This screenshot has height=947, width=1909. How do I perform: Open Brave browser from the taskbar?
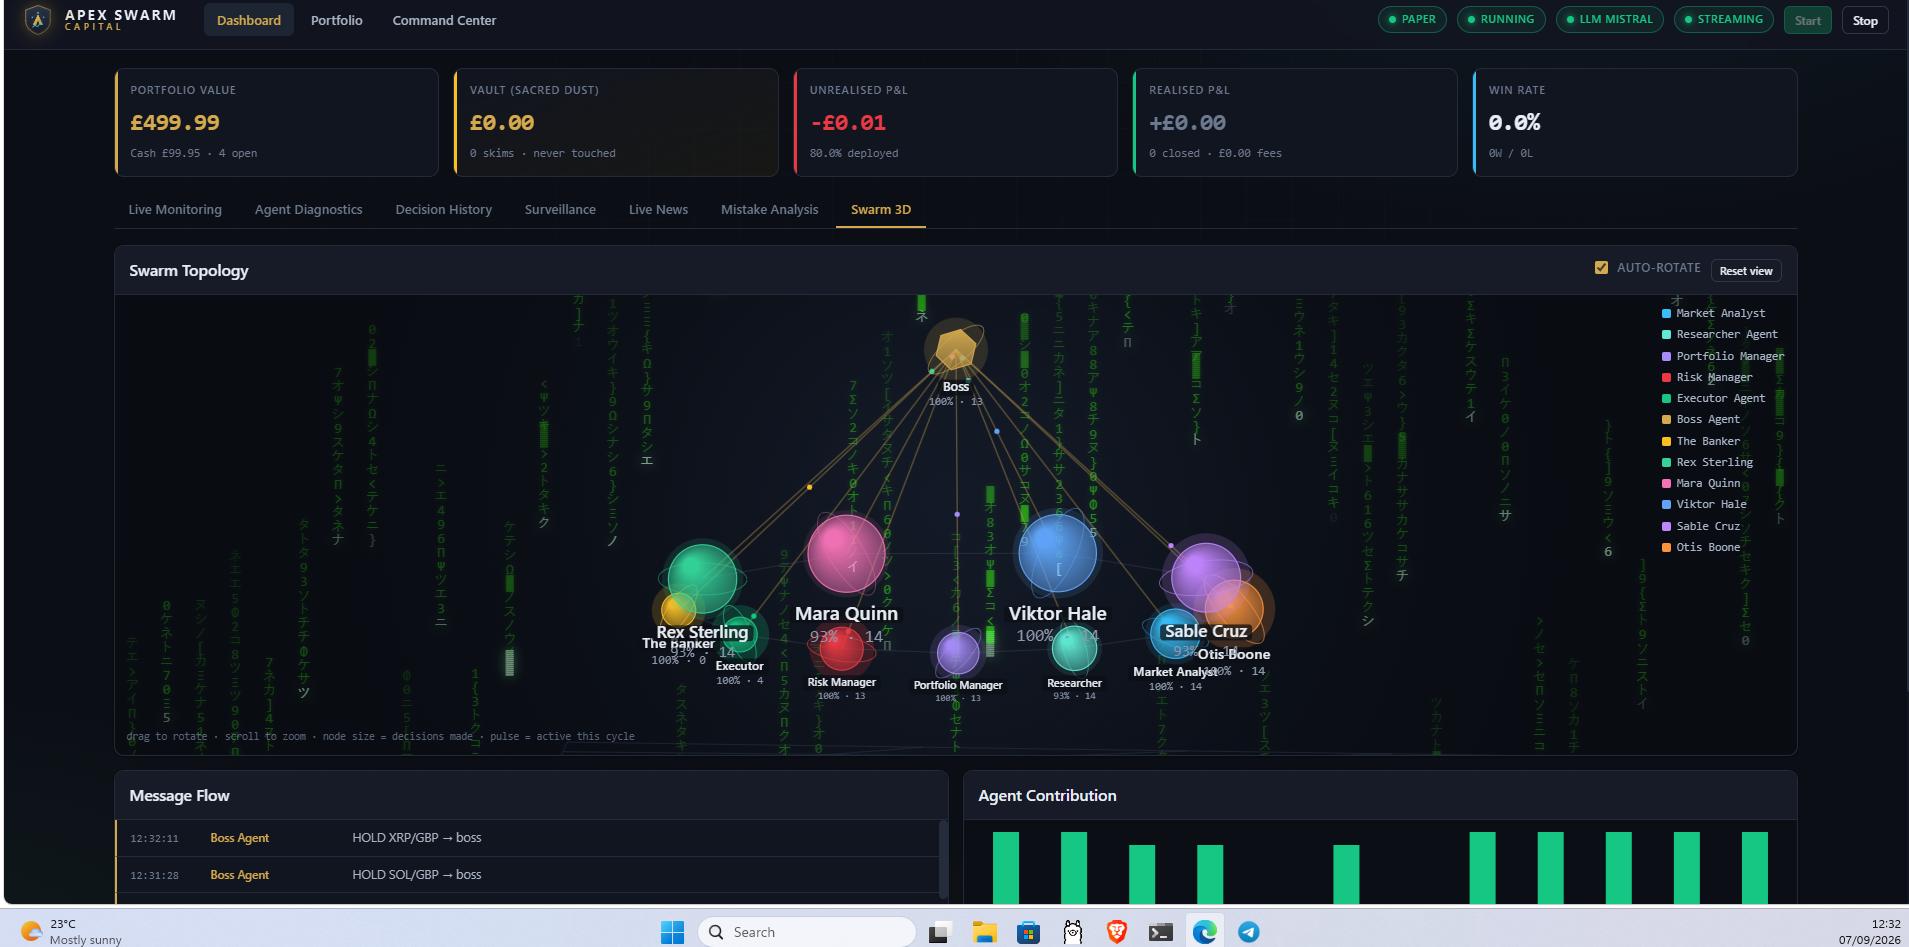1116,932
